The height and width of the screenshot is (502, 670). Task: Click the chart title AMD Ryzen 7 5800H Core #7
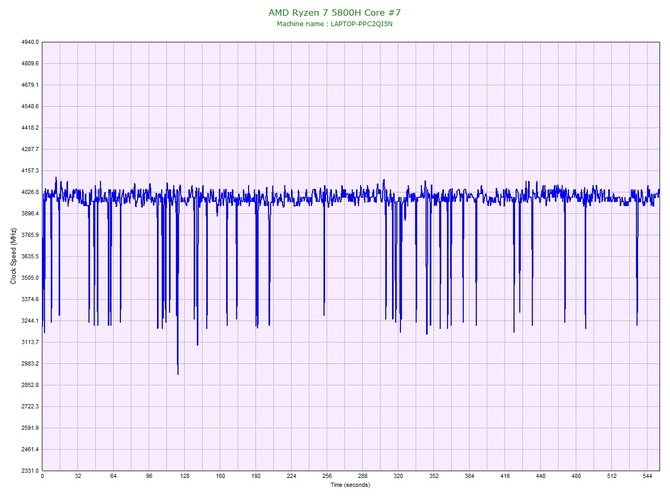pyautogui.click(x=335, y=12)
